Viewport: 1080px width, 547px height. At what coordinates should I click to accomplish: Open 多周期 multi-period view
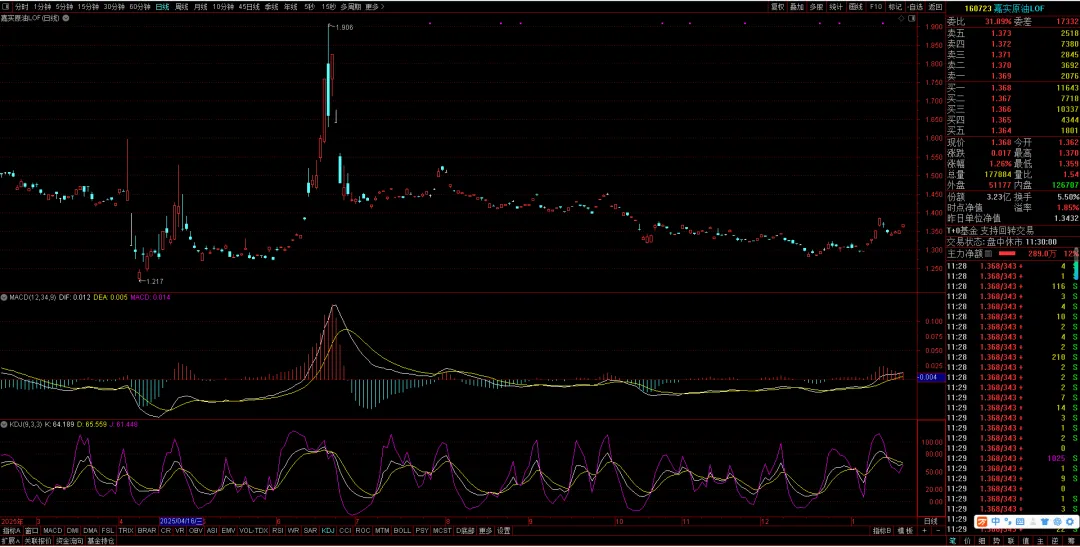click(351, 6)
